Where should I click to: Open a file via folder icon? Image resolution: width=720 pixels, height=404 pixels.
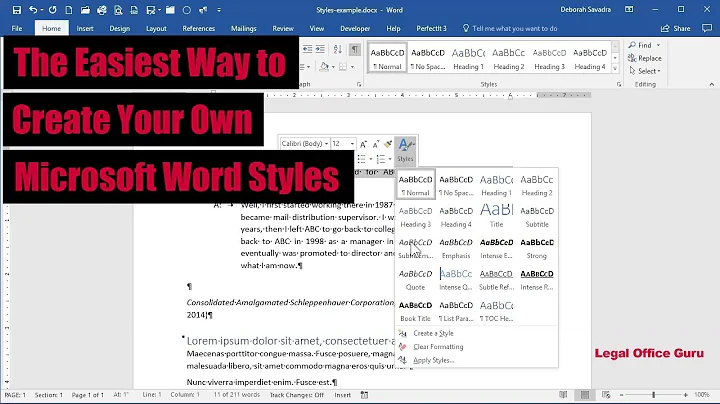[85, 10]
